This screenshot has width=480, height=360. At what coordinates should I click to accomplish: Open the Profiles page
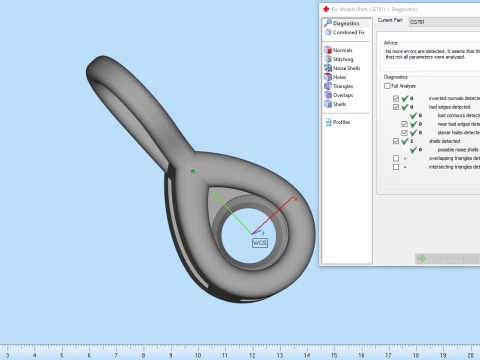click(341, 122)
